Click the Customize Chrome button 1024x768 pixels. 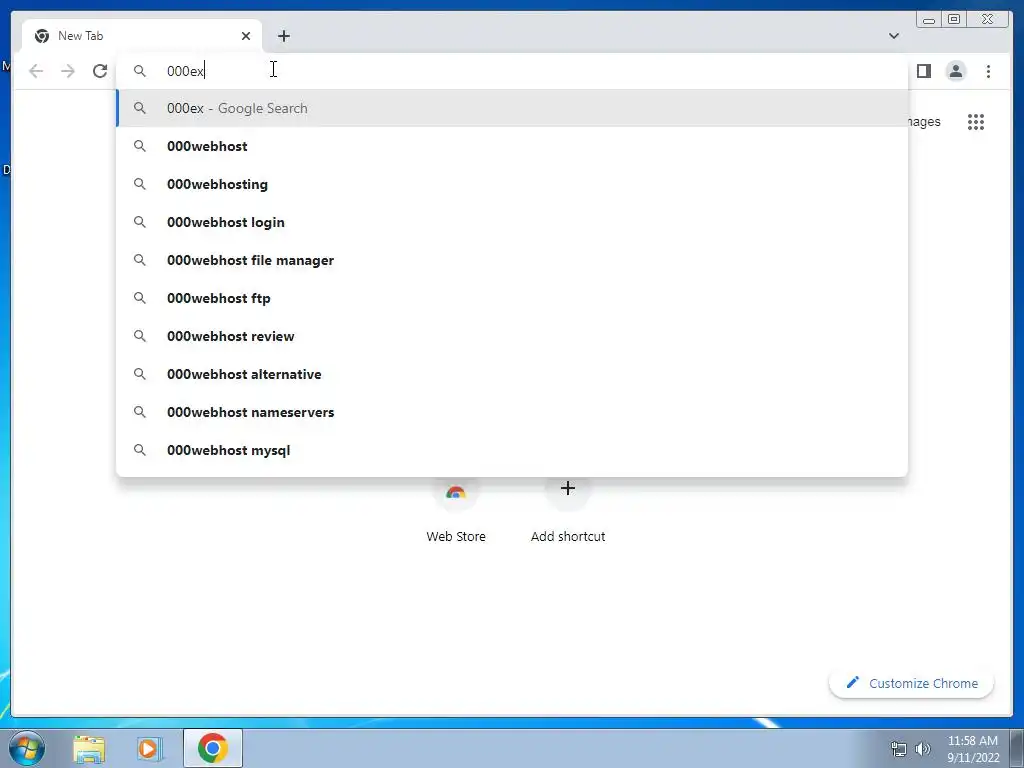click(912, 683)
